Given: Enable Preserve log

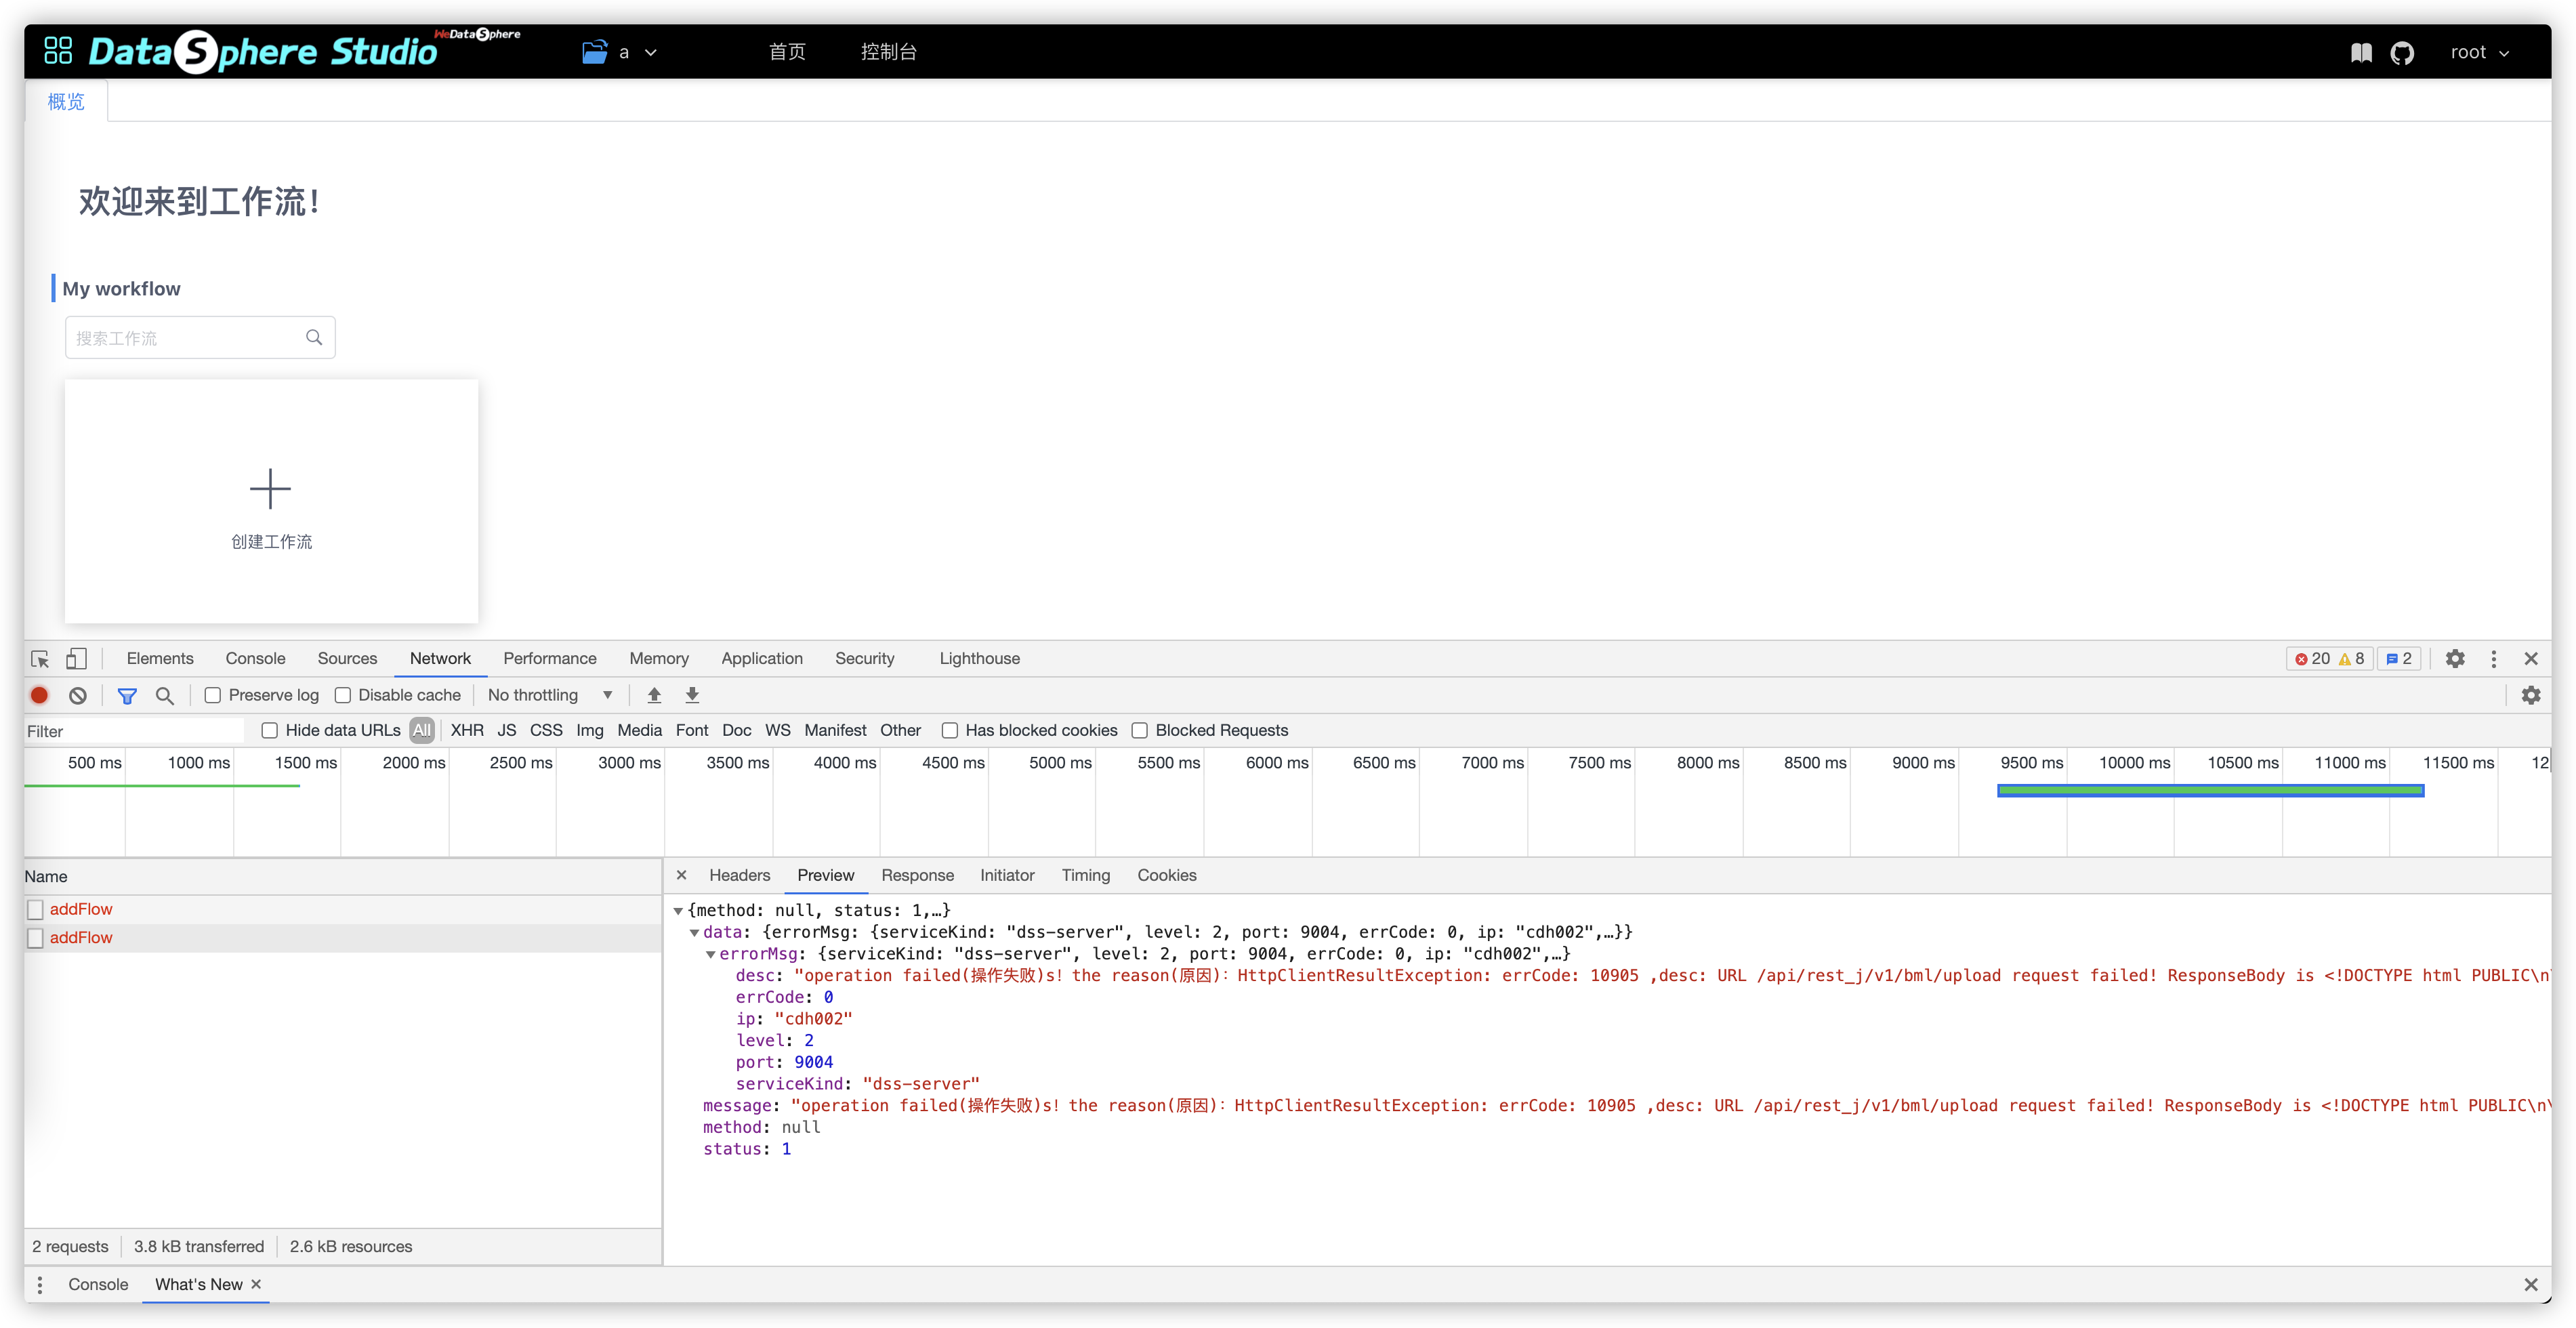Looking at the screenshot, I should [x=213, y=694].
